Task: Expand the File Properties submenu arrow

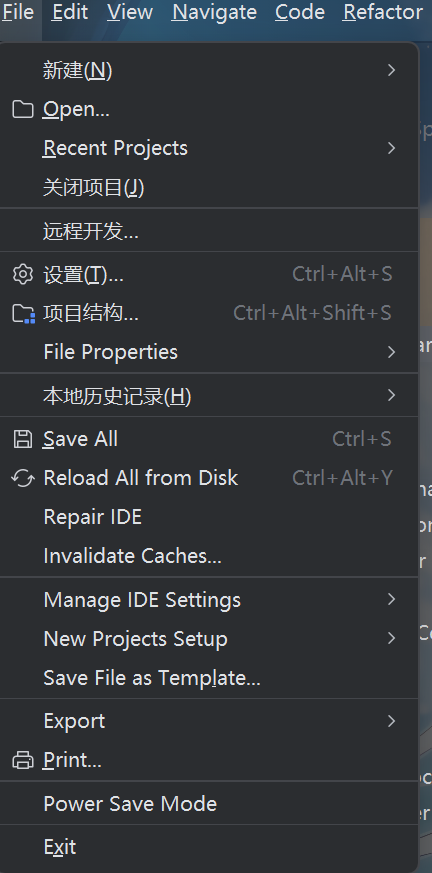Action: click(x=391, y=352)
